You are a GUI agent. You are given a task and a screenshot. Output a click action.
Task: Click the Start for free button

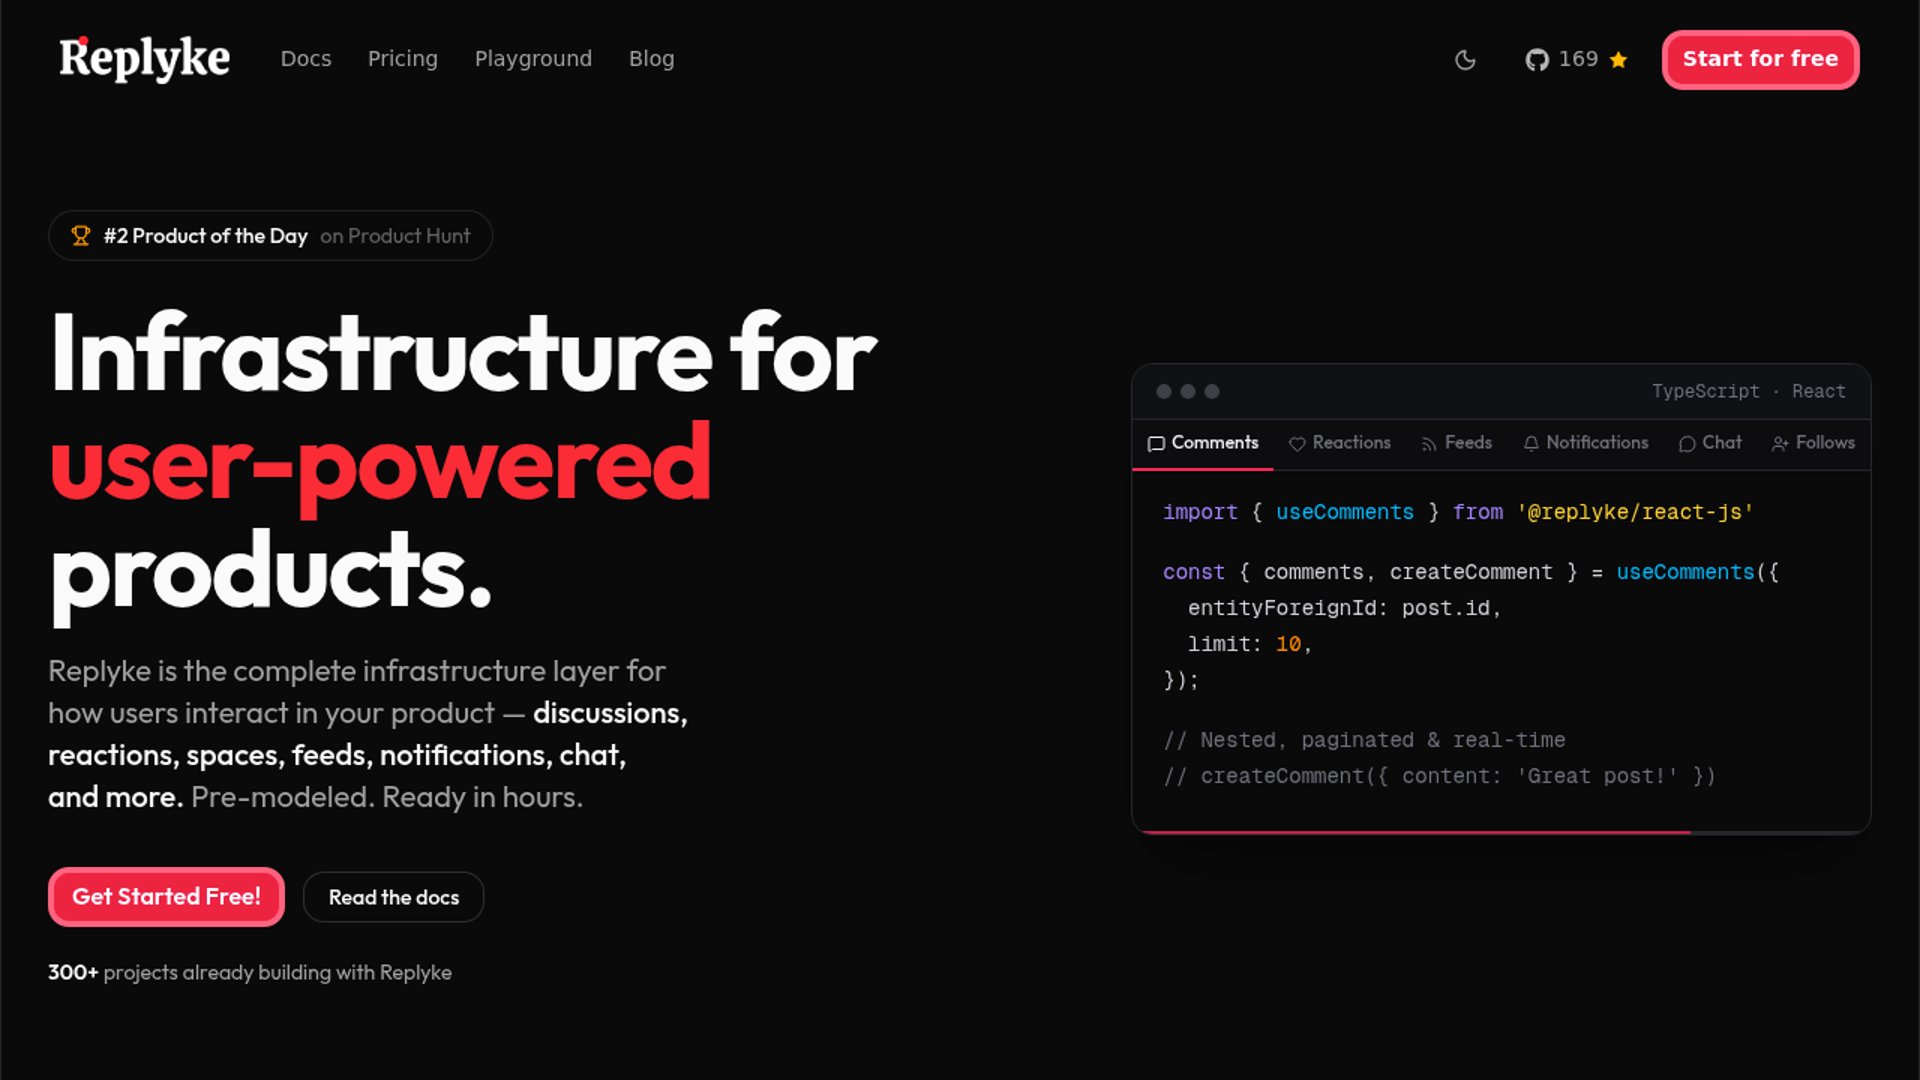1760,60
